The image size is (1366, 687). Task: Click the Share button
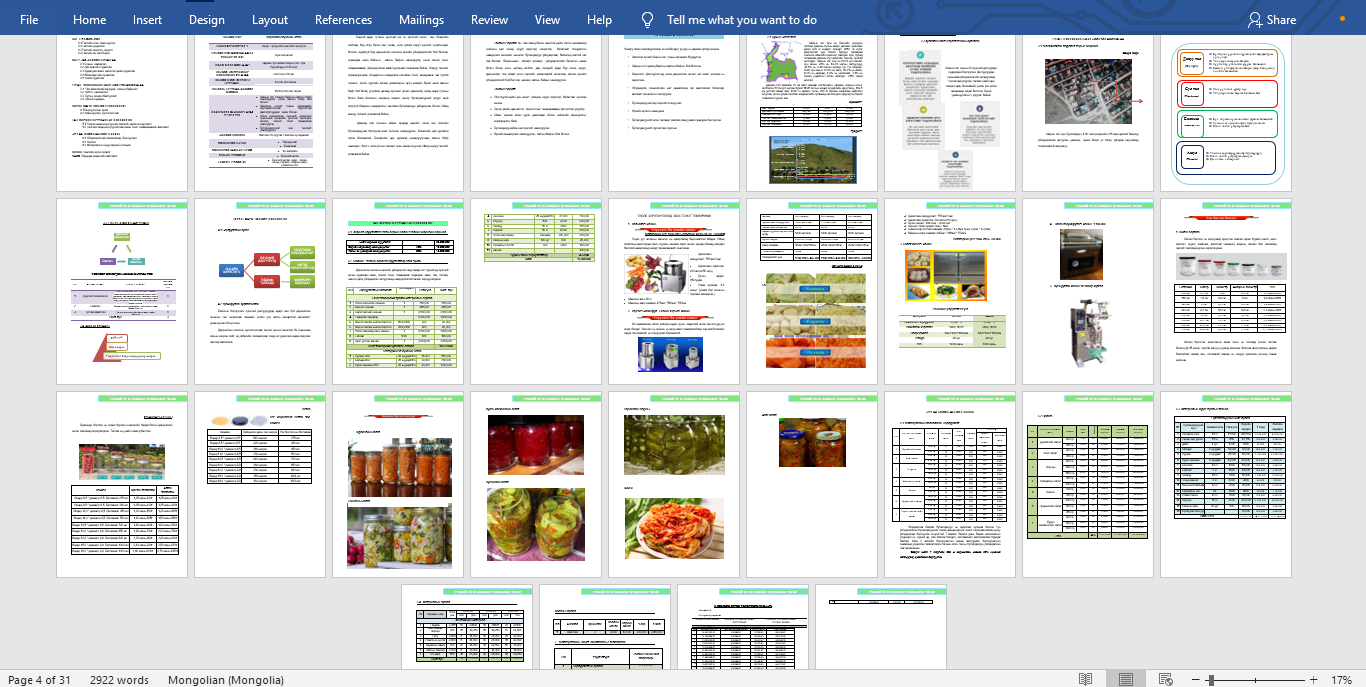click(x=1272, y=20)
